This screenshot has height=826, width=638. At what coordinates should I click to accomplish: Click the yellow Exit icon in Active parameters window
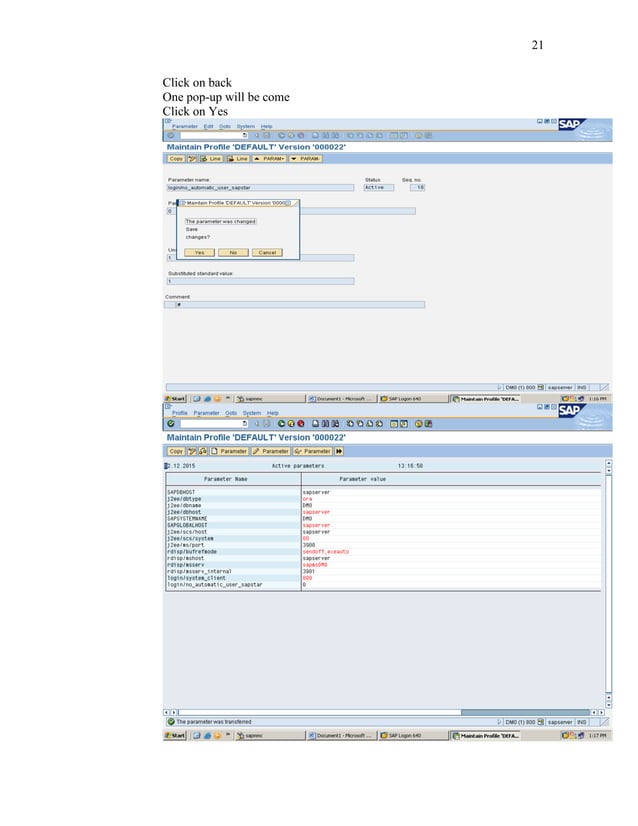(291, 424)
